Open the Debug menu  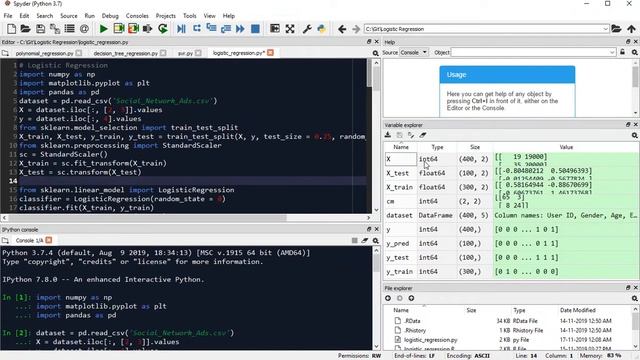[110, 16]
